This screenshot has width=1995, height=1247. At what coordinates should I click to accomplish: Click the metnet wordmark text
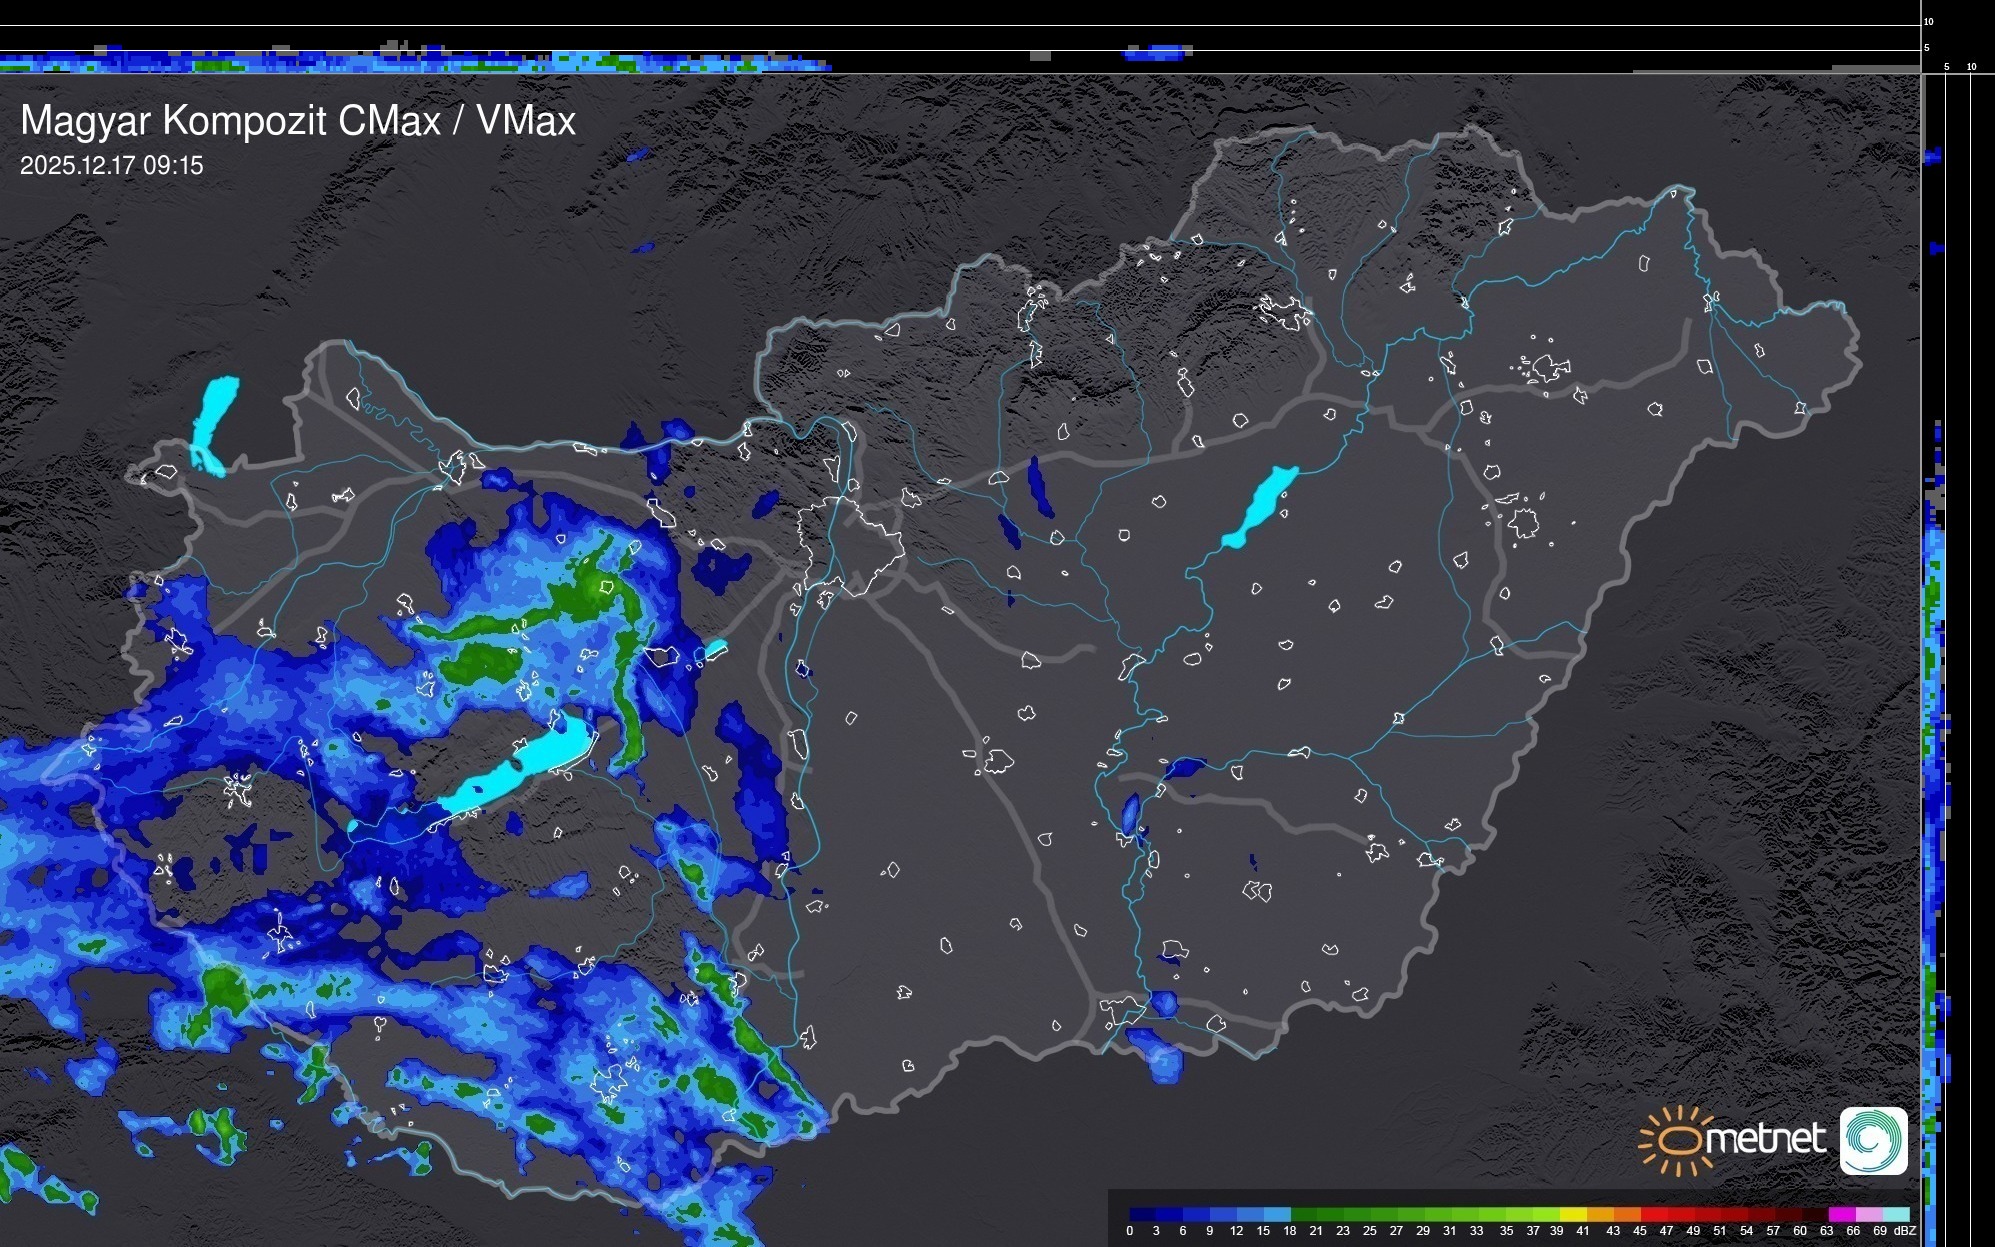pyautogui.click(x=1764, y=1139)
